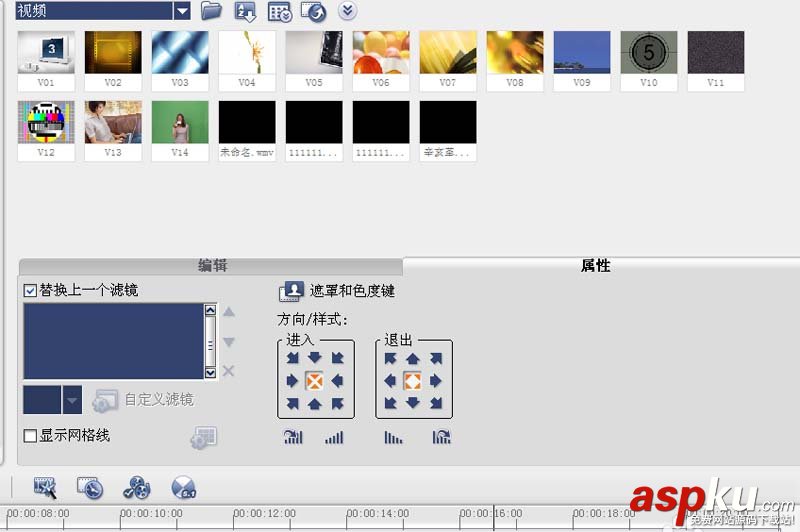Open the load video folder icon
800x532 pixels.
coord(211,11)
